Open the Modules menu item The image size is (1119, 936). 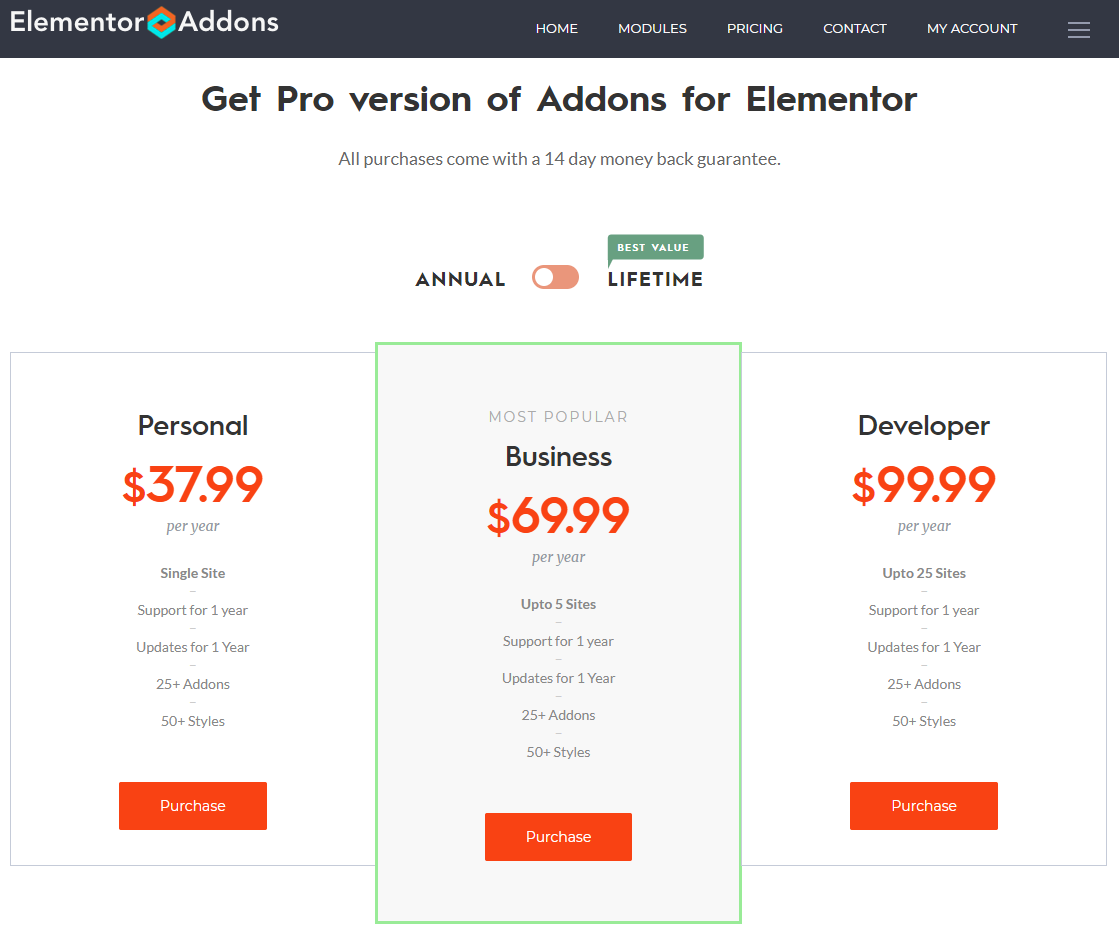pos(652,29)
